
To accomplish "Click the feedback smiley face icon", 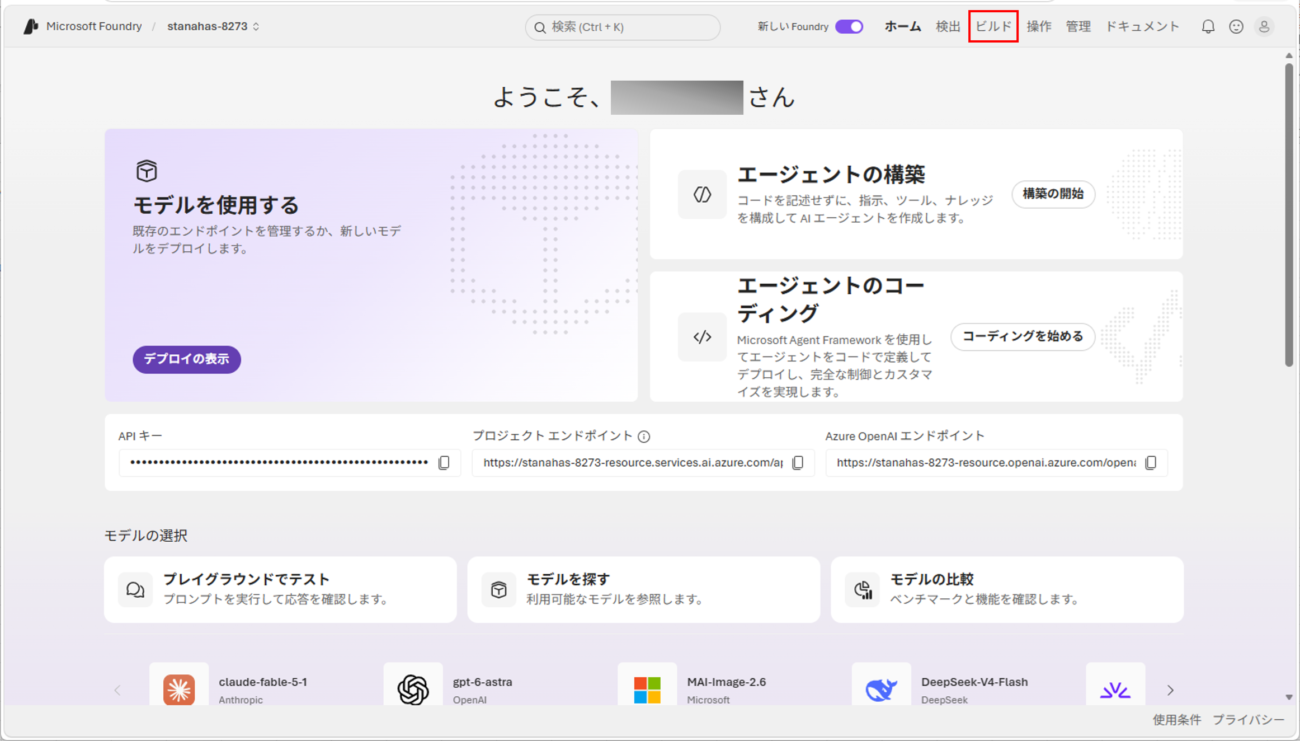I will pyautogui.click(x=1236, y=27).
